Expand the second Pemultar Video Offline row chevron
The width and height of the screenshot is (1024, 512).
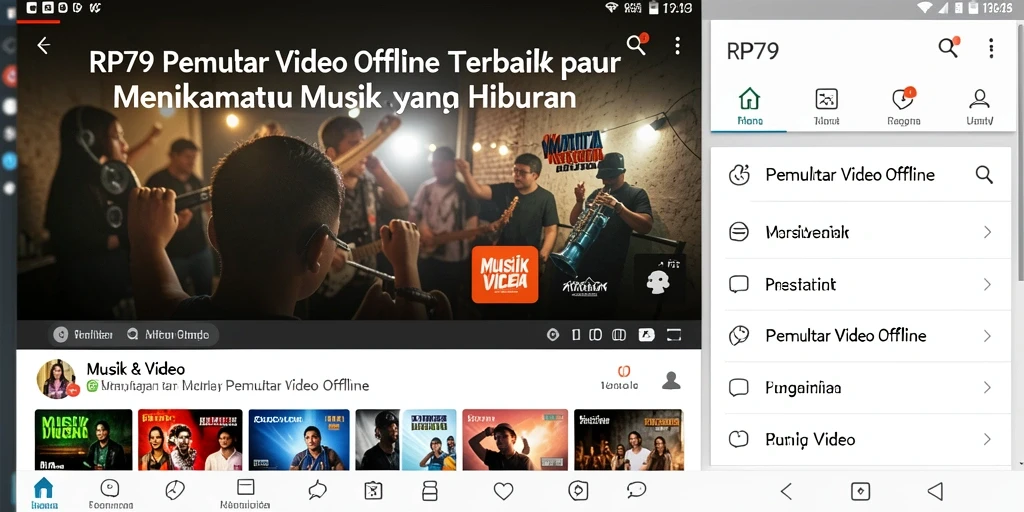click(x=987, y=336)
